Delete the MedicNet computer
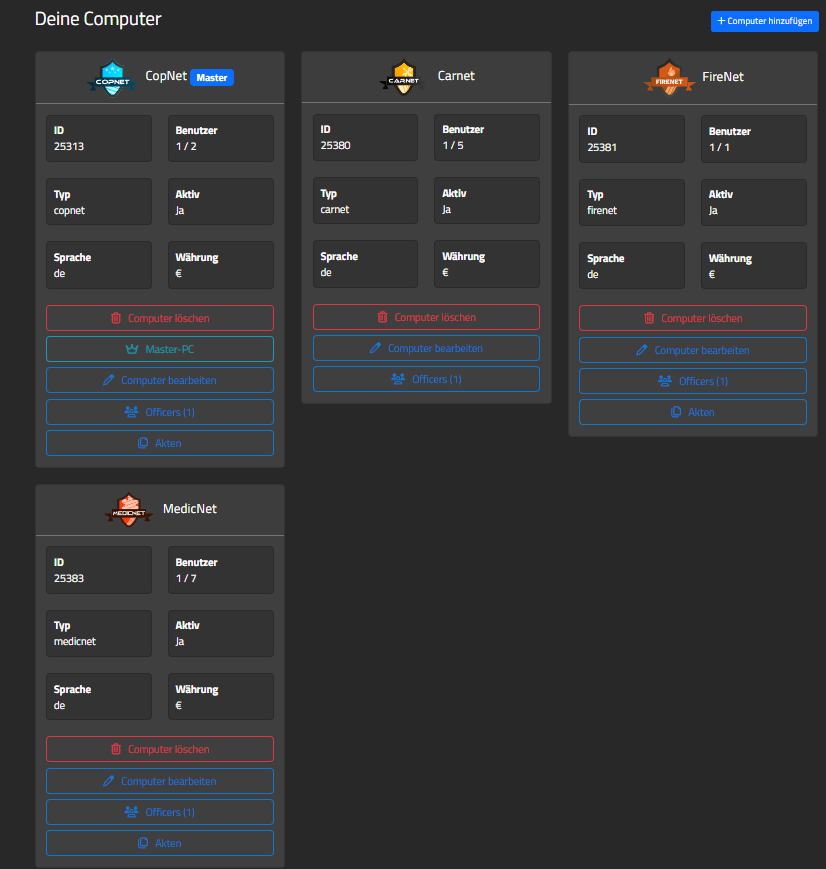 160,749
